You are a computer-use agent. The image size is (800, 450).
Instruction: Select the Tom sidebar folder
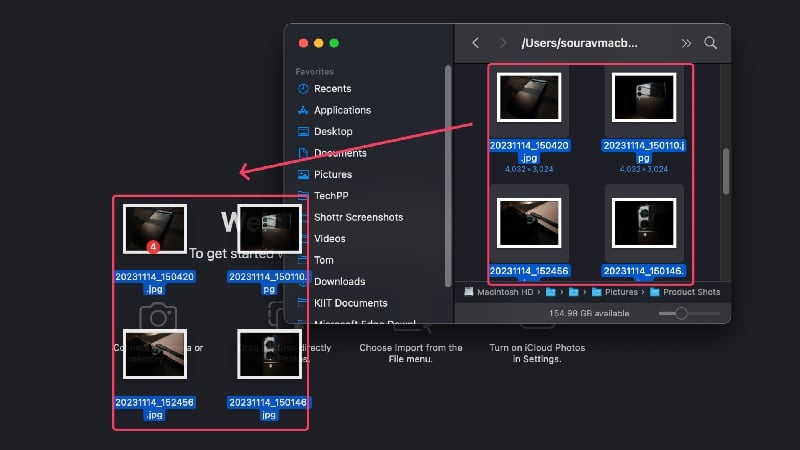[323, 260]
